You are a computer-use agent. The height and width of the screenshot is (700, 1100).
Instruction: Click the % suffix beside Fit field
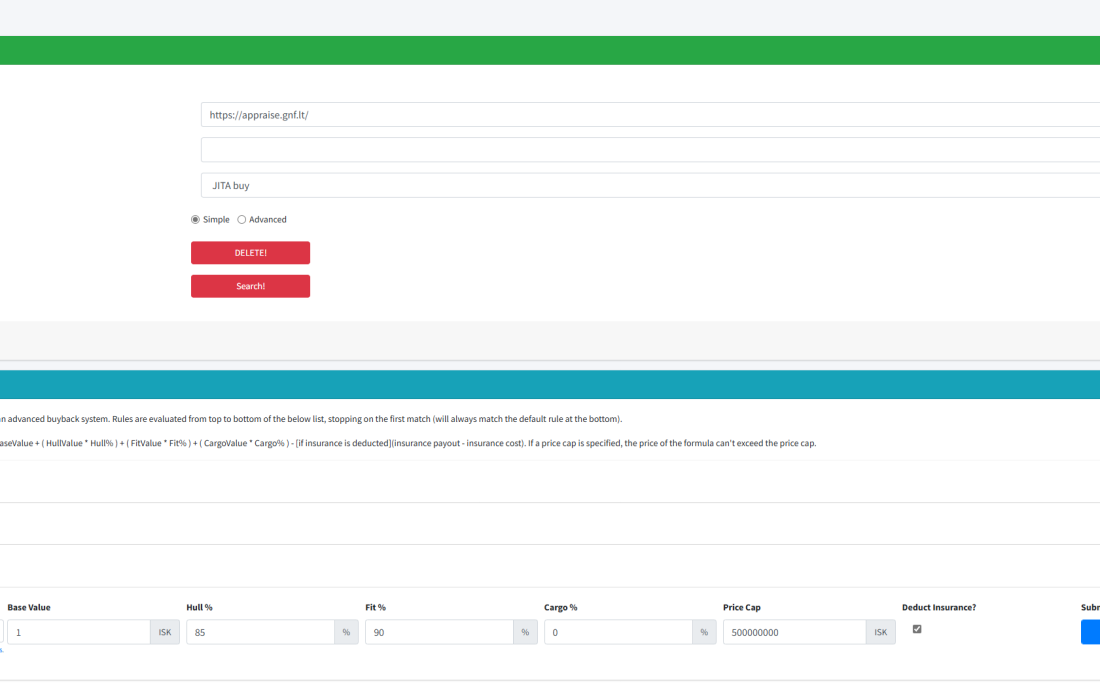(x=525, y=632)
